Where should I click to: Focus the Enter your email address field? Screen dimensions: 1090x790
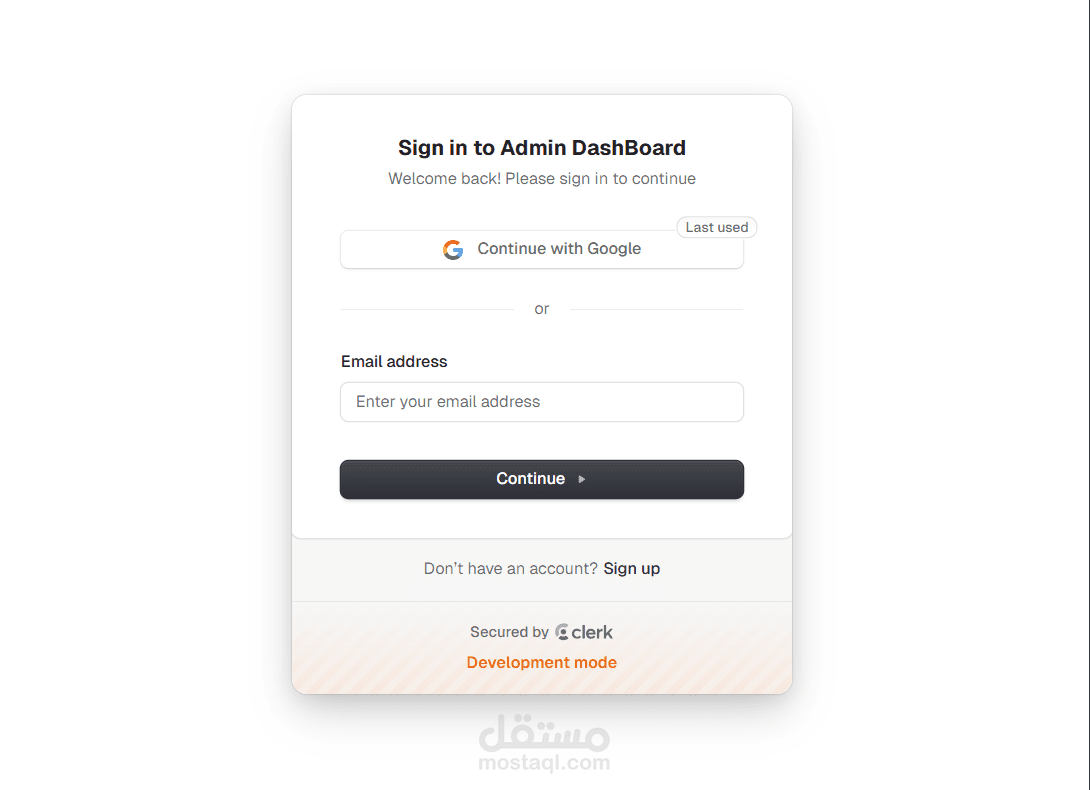tap(541, 402)
